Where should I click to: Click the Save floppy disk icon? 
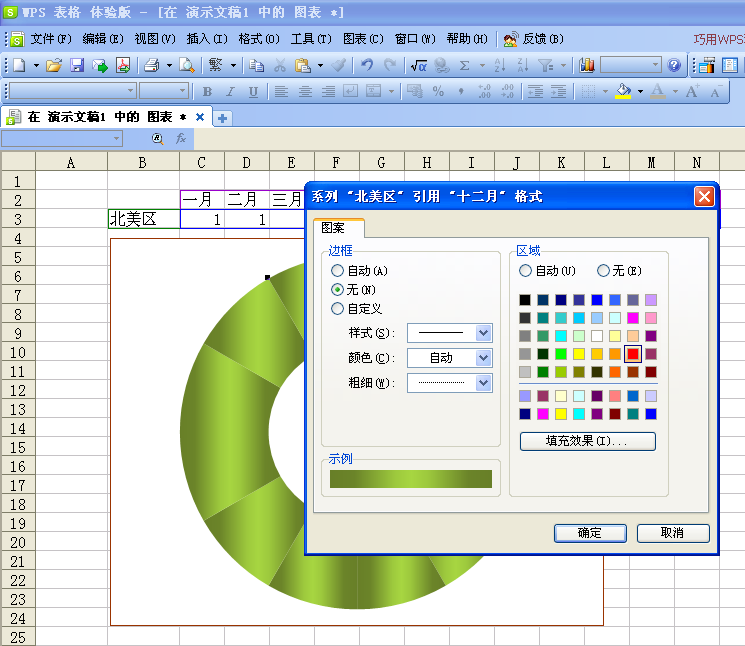(x=77, y=65)
